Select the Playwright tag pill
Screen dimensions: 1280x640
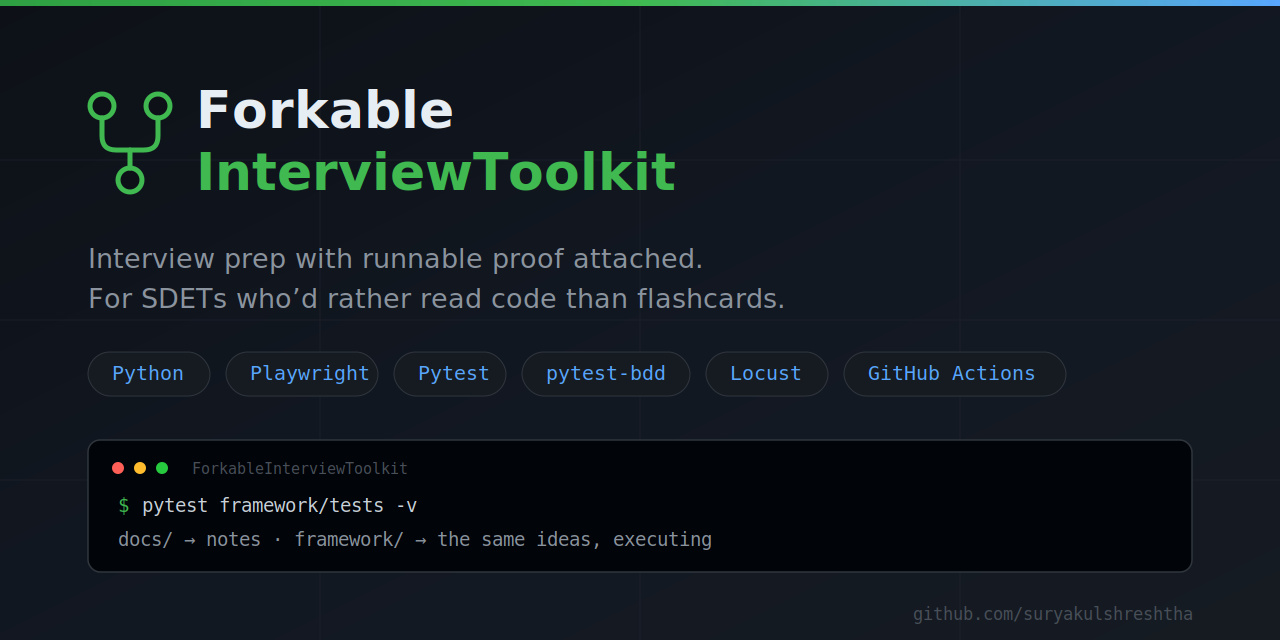[302, 374]
